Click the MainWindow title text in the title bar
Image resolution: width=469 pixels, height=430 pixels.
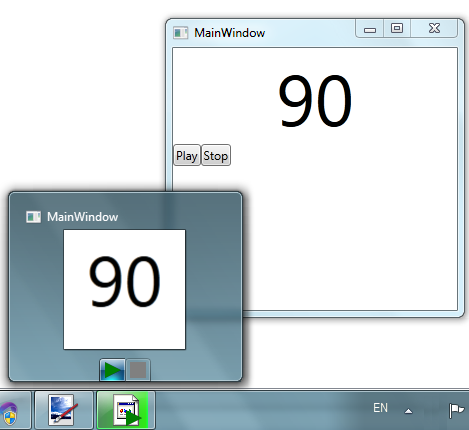(230, 33)
